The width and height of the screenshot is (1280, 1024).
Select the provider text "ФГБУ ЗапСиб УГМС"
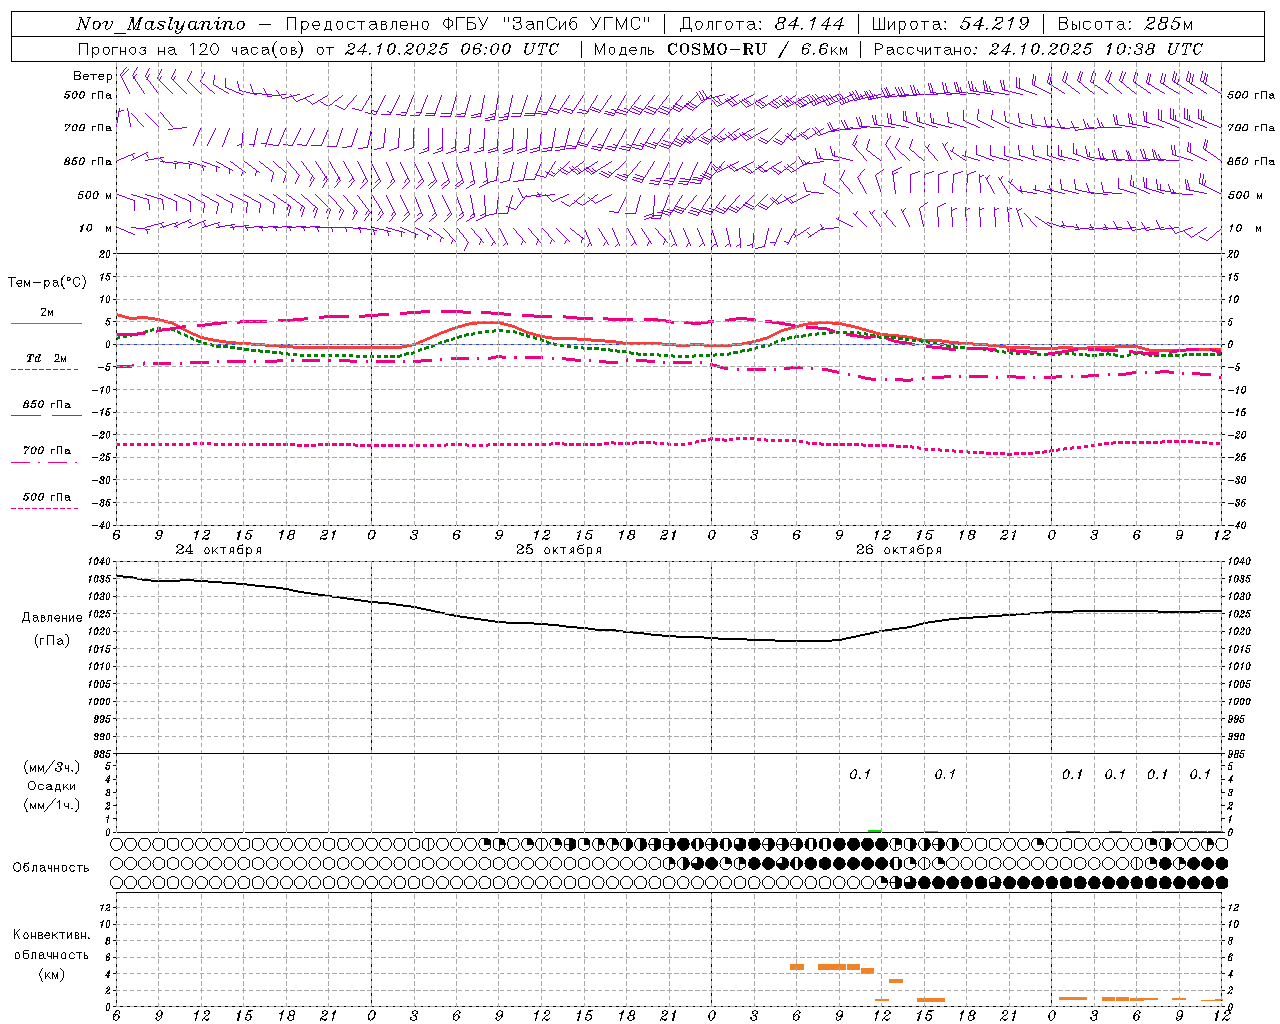[547, 24]
